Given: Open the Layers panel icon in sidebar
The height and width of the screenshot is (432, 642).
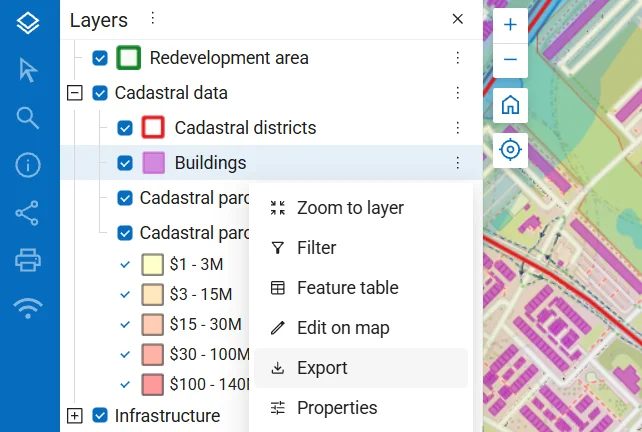Looking at the screenshot, I should pyautogui.click(x=28, y=23).
